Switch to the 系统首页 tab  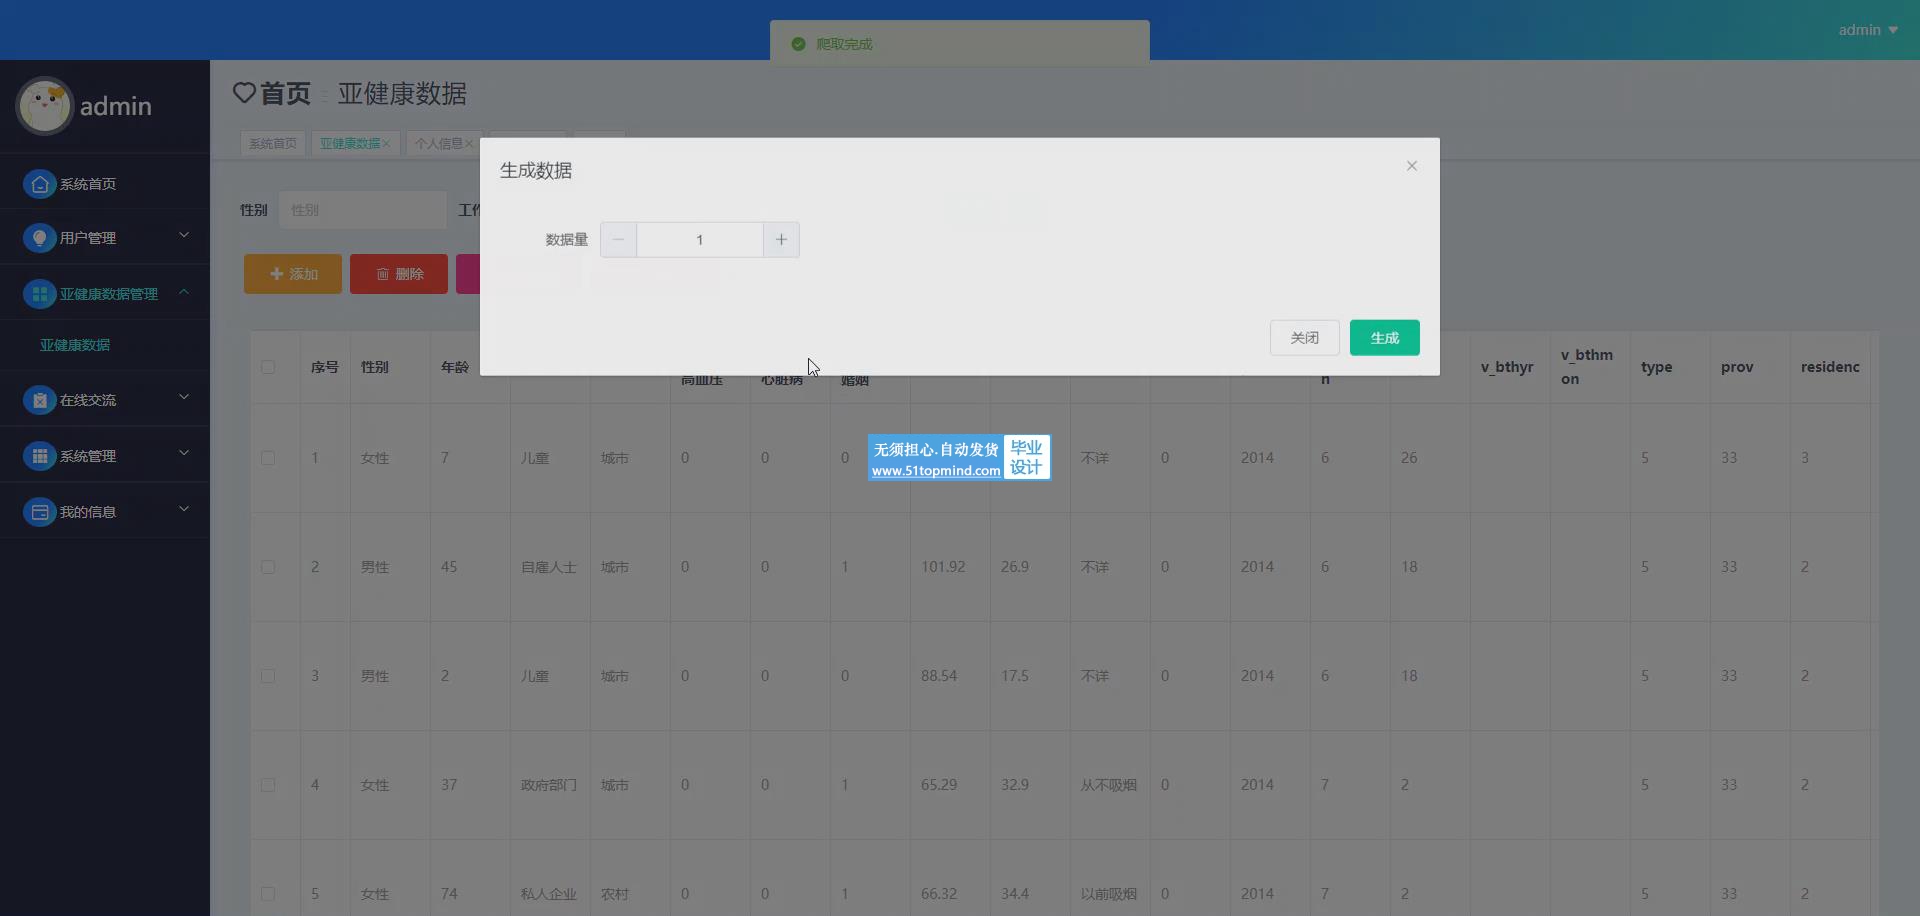(x=273, y=144)
